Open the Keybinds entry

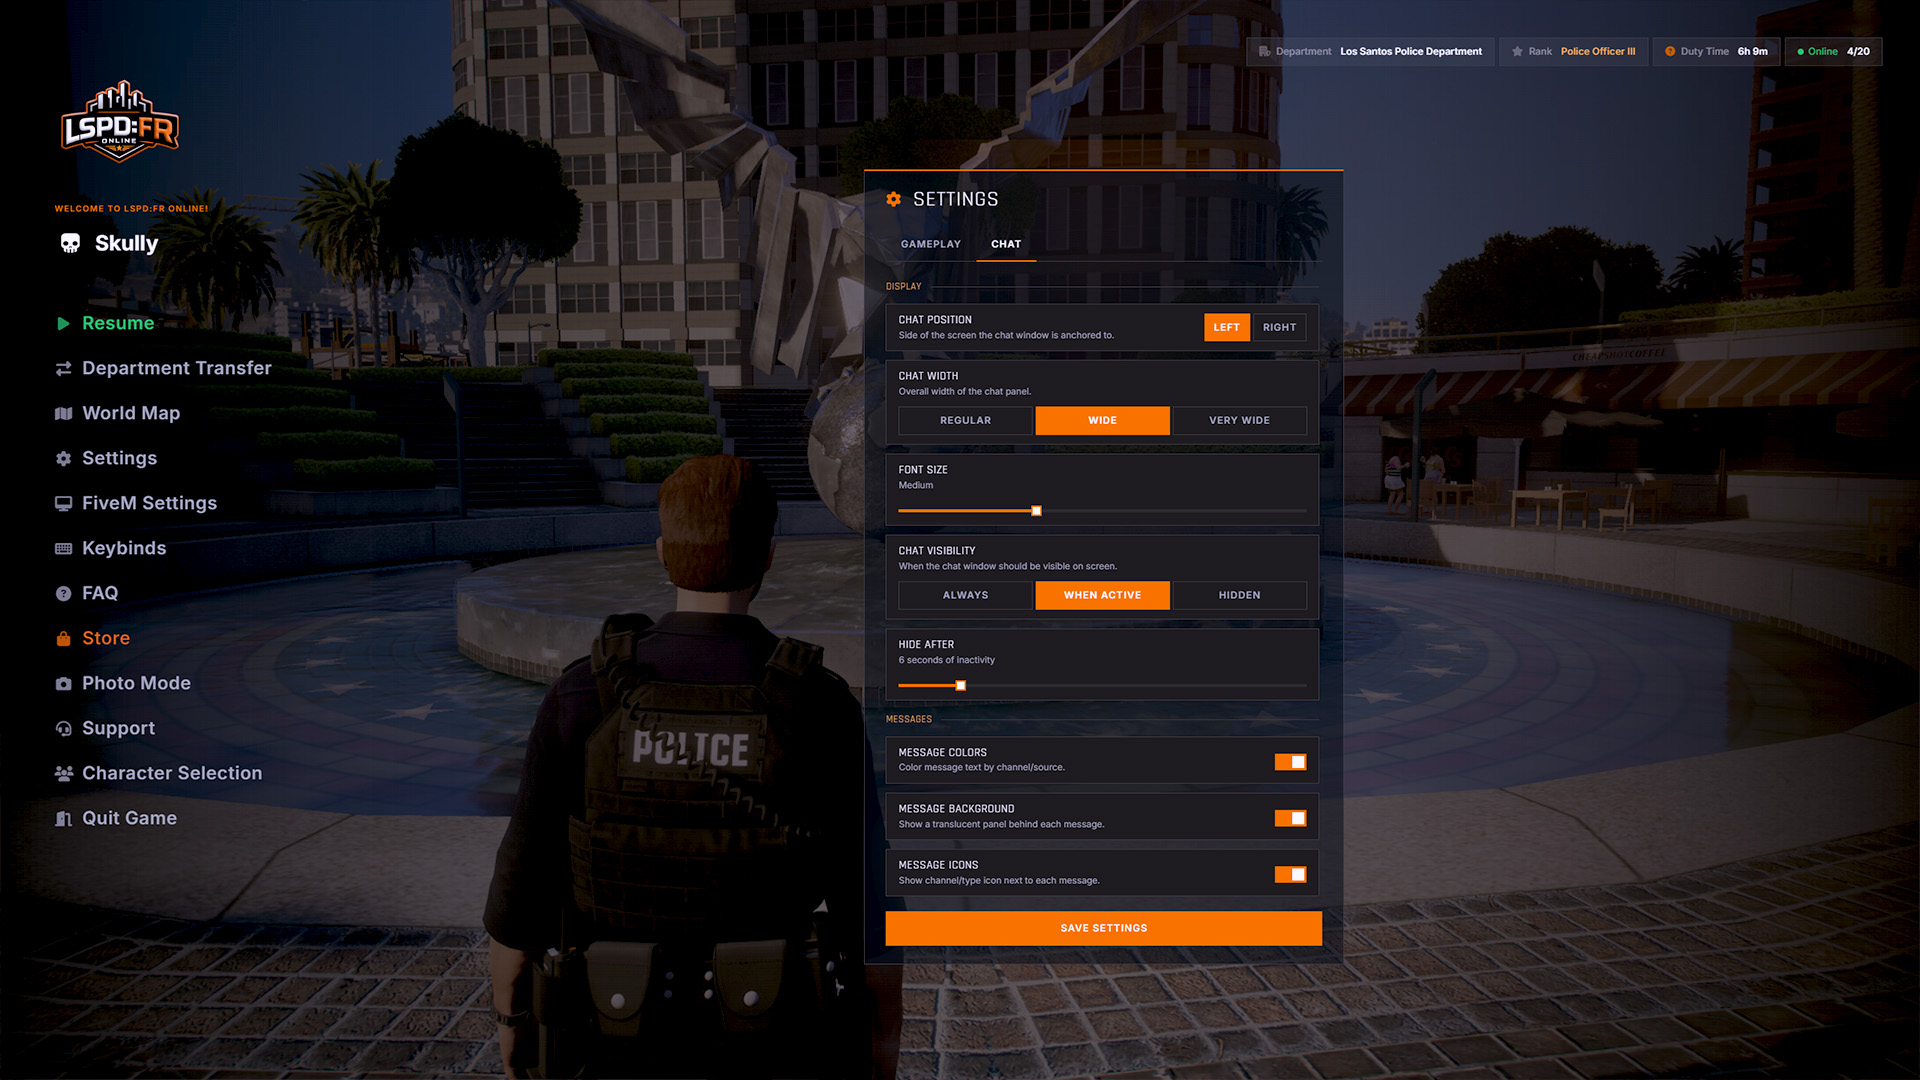point(124,548)
